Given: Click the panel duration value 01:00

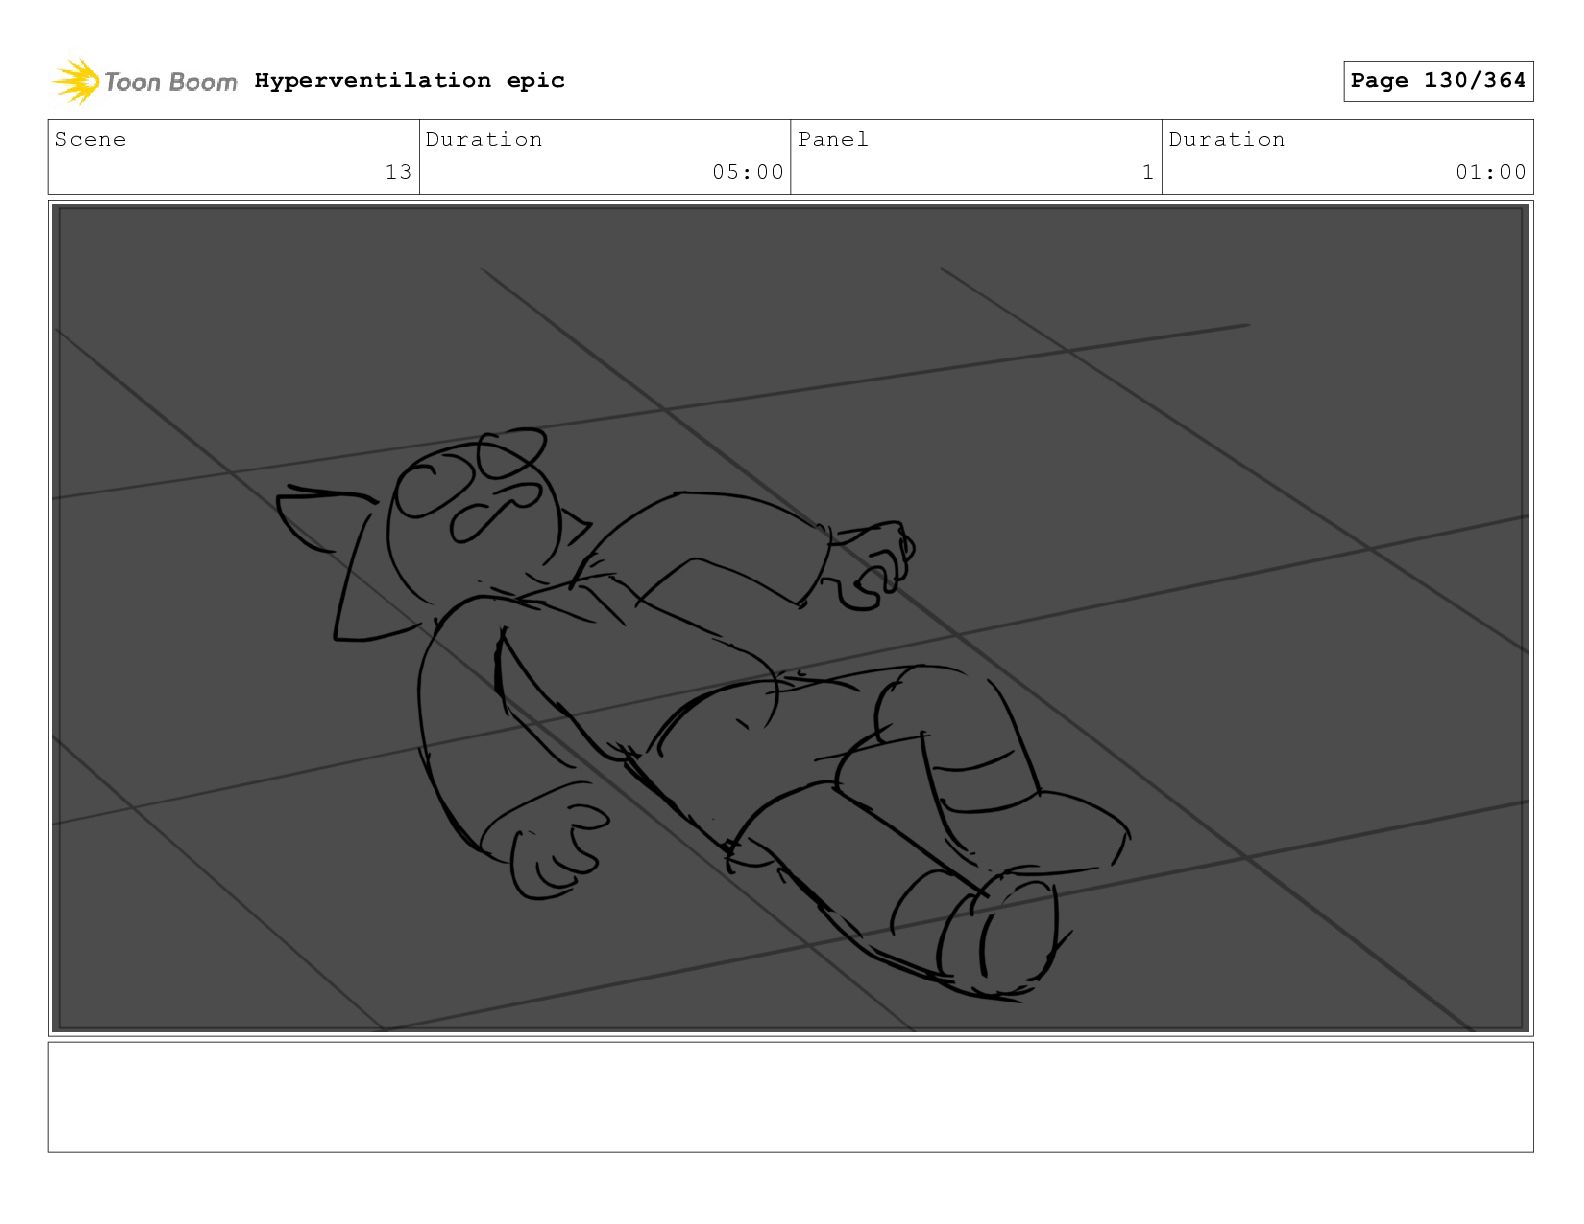Looking at the screenshot, I should tap(1491, 172).
